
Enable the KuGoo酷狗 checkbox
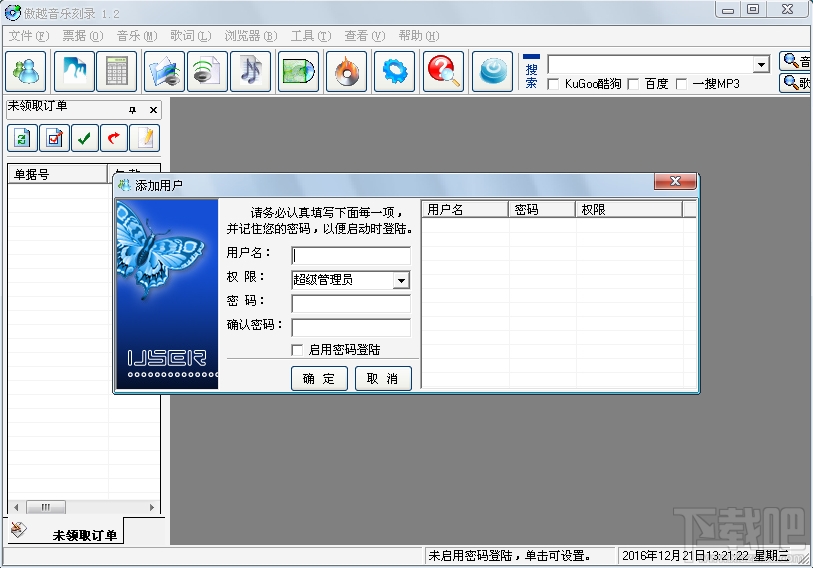click(553, 84)
